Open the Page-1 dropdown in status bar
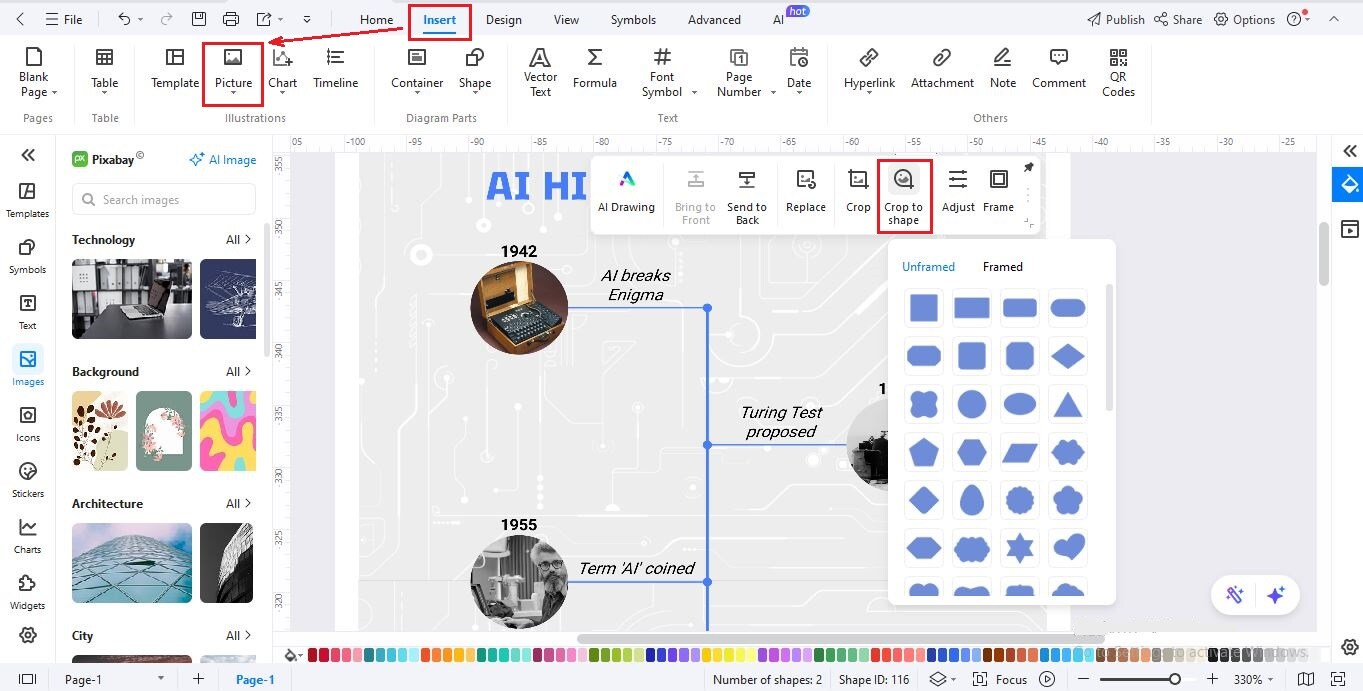The image size is (1363, 691). click(x=160, y=679)
